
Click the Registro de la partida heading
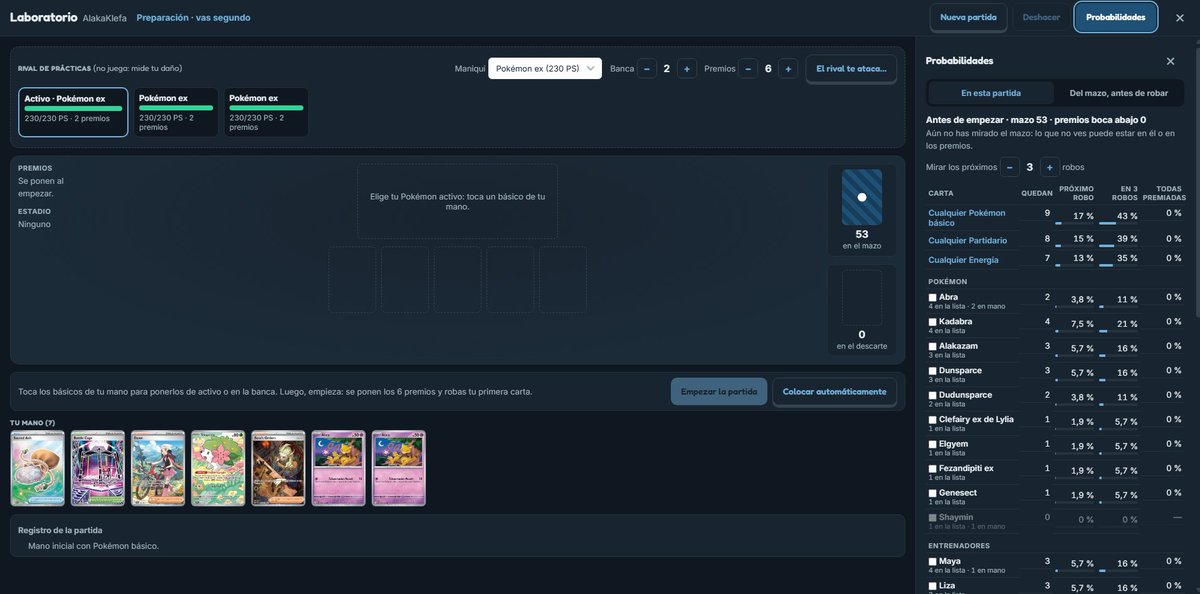tap(60, 530)
